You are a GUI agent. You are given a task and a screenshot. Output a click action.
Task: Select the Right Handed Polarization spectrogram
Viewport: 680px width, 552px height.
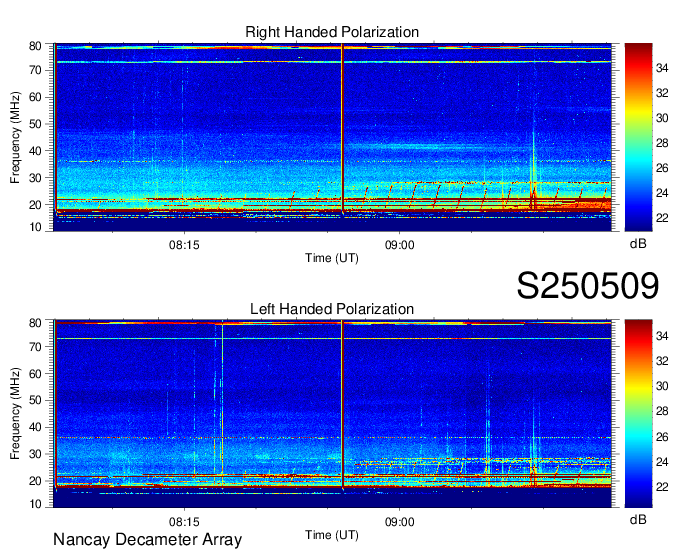pyautogui.click(x=333, y=137)
